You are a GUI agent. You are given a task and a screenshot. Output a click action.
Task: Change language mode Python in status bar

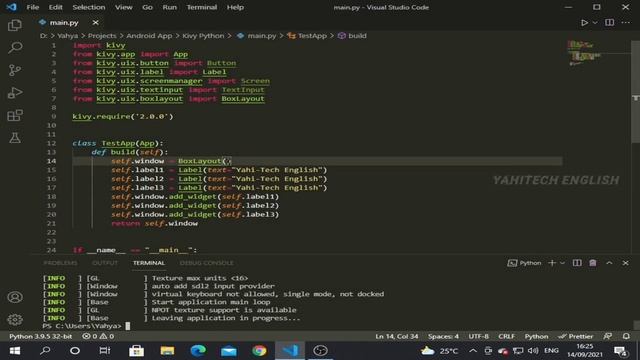coord(536,336)
